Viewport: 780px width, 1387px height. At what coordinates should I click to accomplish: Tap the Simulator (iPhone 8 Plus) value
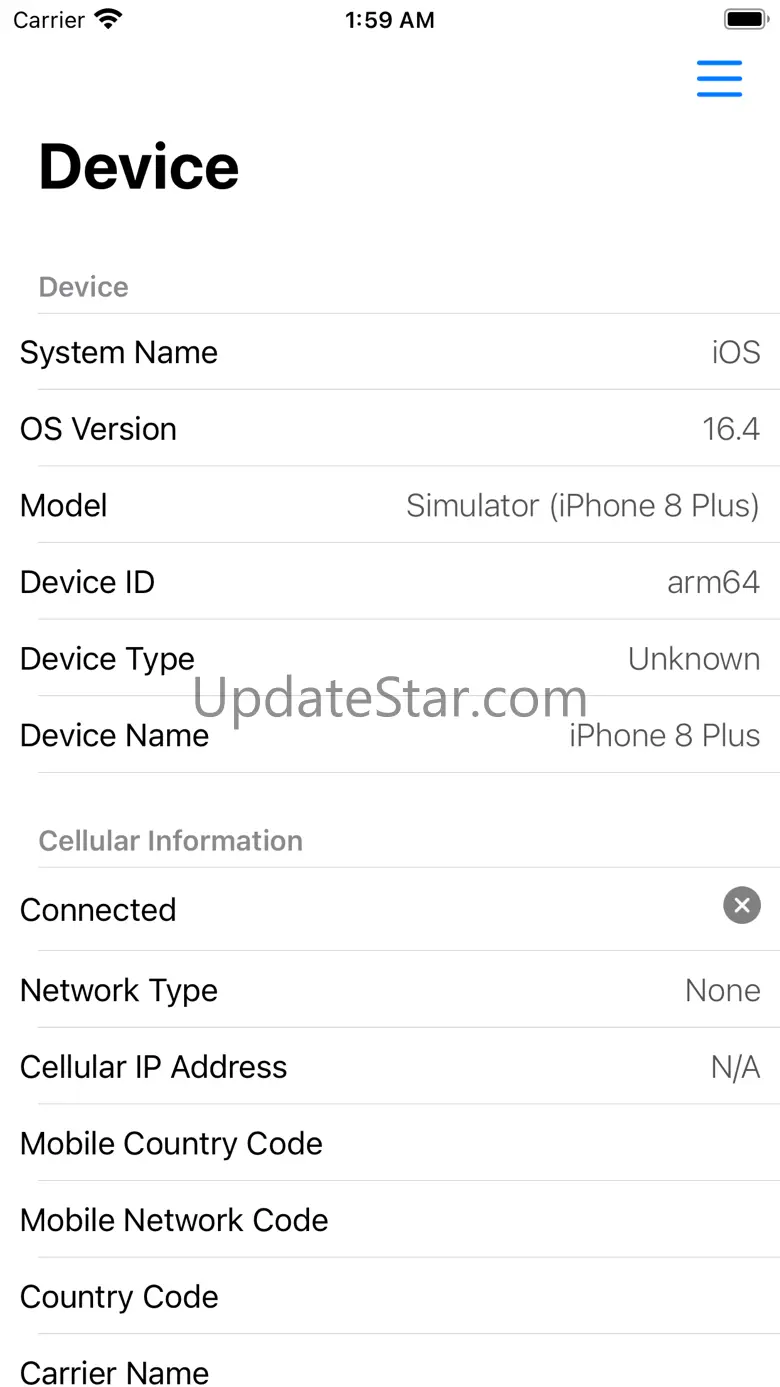click(583, 506)
